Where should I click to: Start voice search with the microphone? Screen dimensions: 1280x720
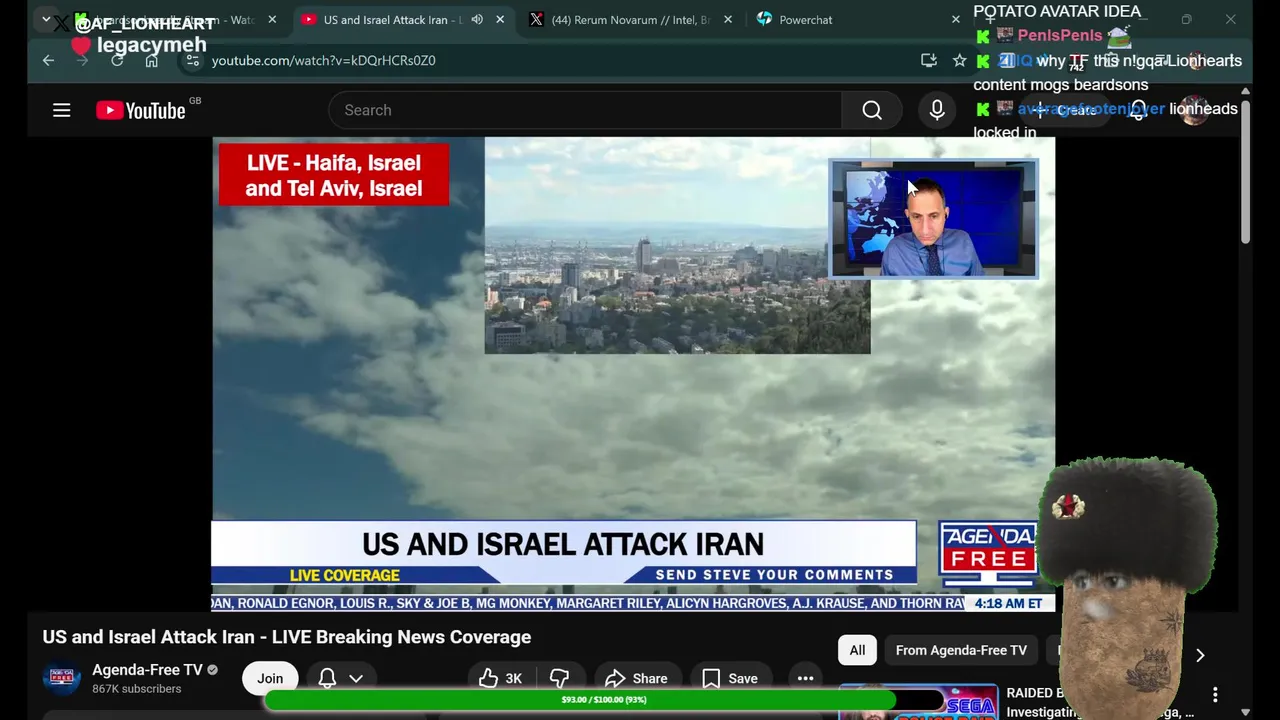coord(937,110)
